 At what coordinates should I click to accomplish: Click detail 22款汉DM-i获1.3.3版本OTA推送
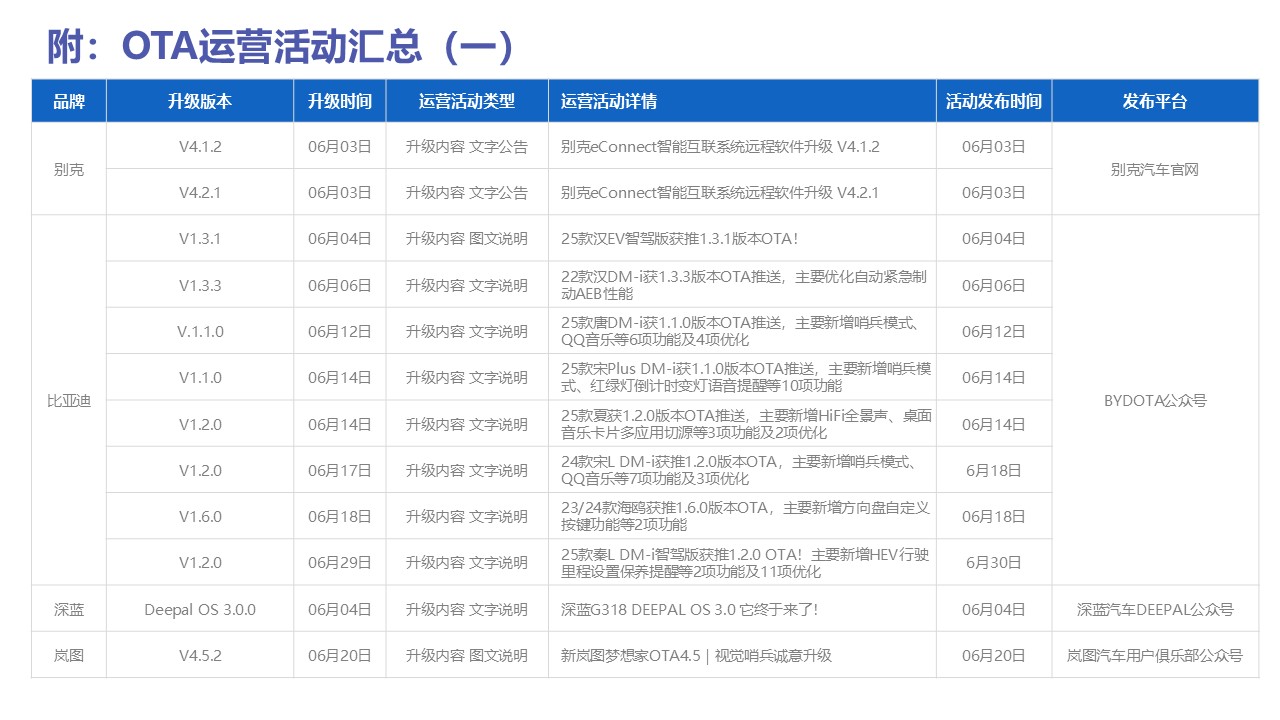click(x=743, y=285)
